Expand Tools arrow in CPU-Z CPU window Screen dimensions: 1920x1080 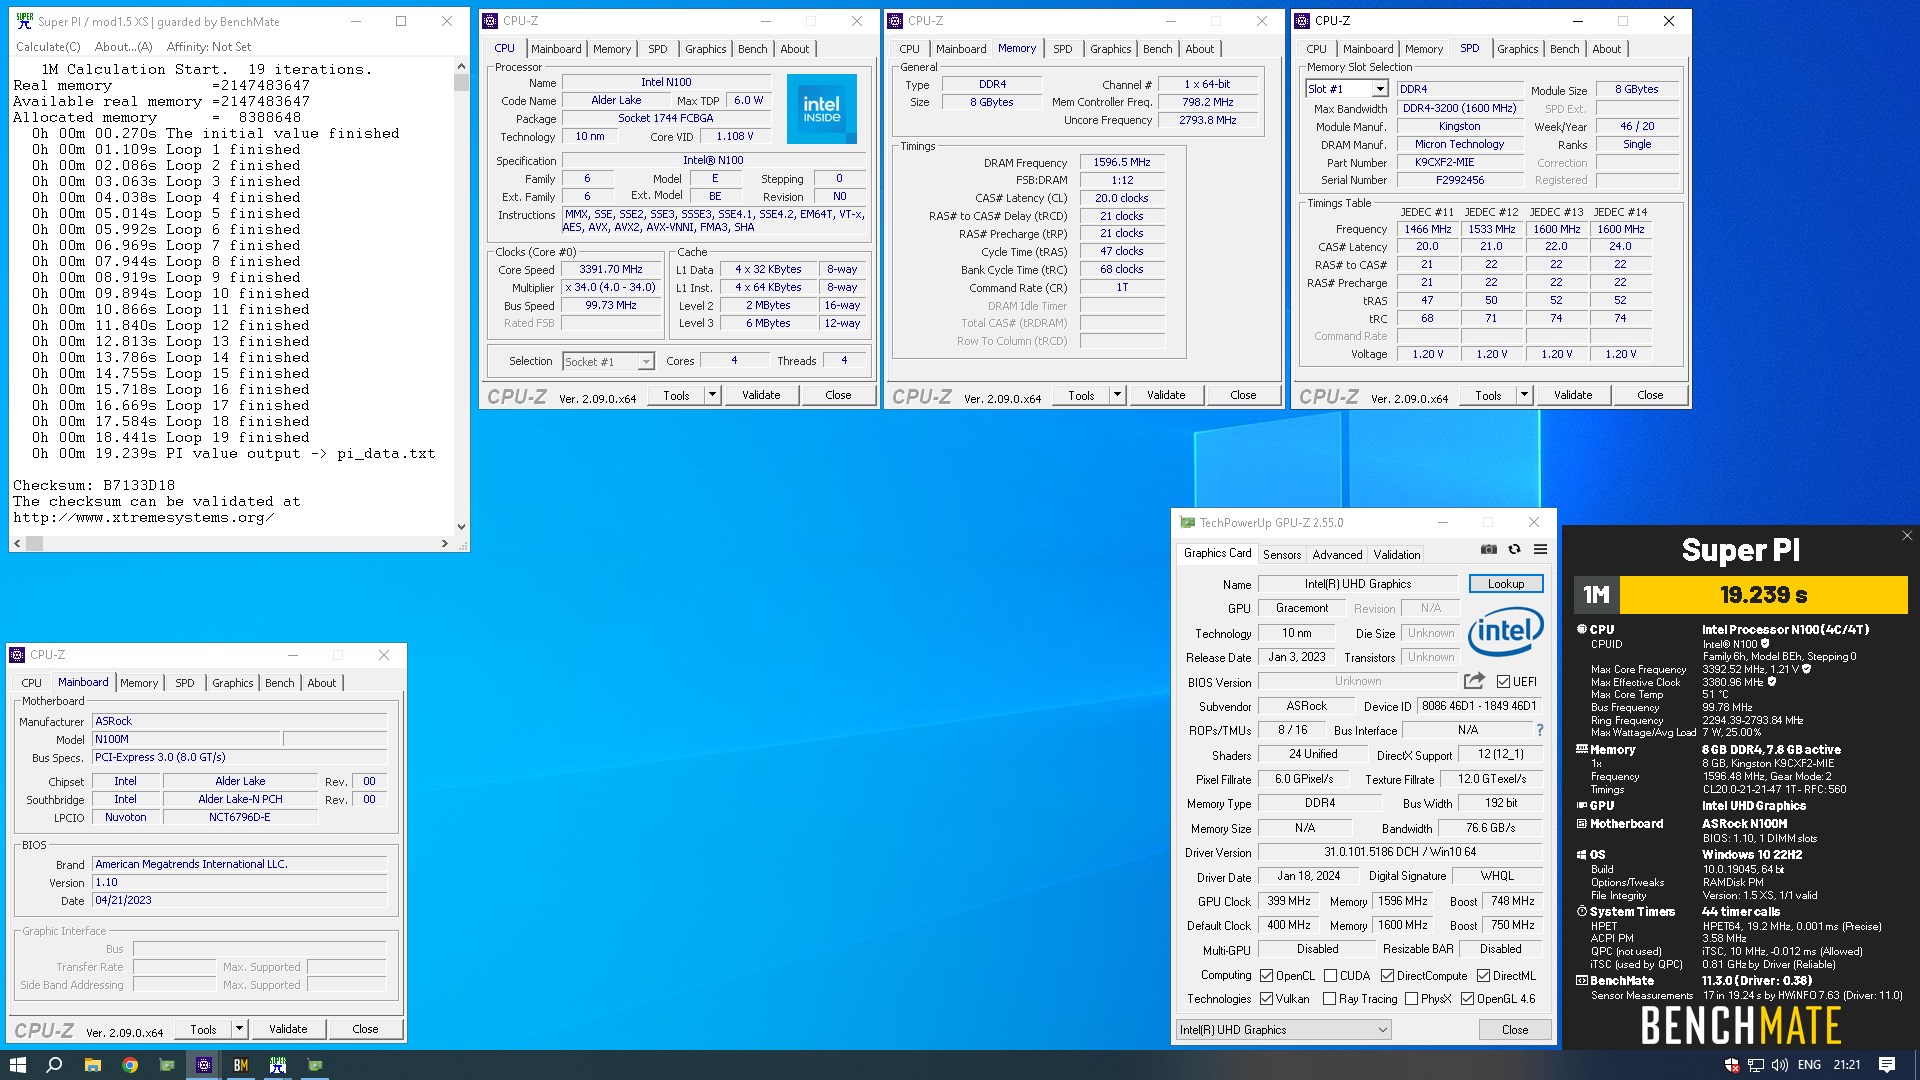coord(712,395)
